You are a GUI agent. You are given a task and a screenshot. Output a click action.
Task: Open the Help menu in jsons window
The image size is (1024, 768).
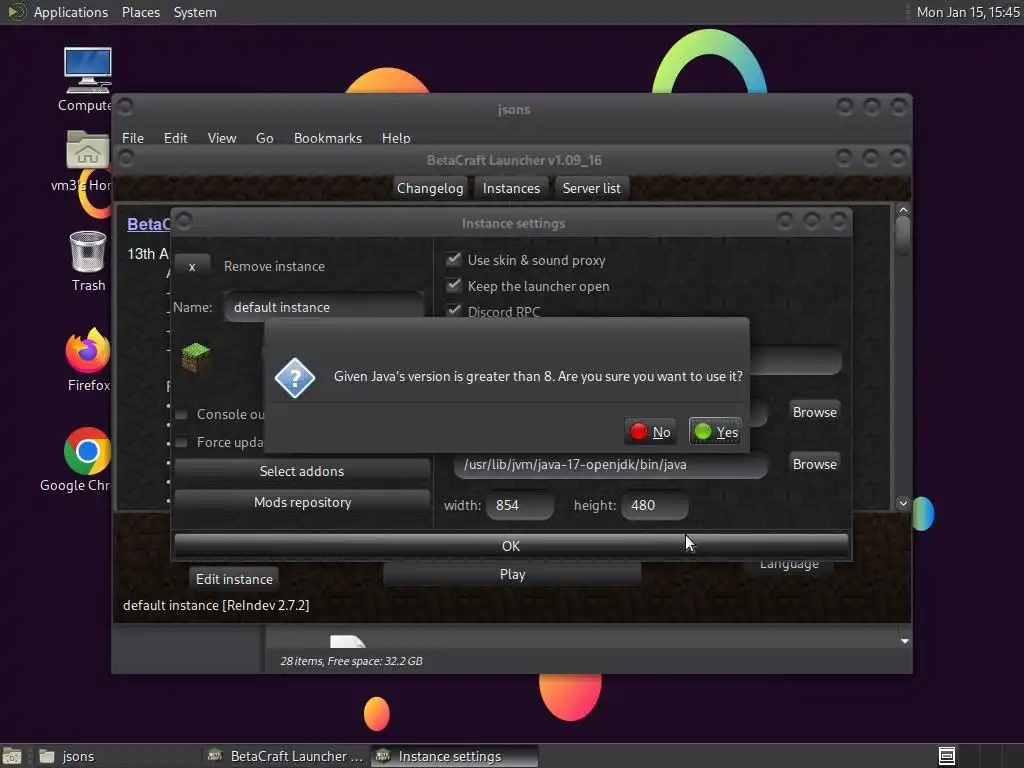(x=396, y=138)
